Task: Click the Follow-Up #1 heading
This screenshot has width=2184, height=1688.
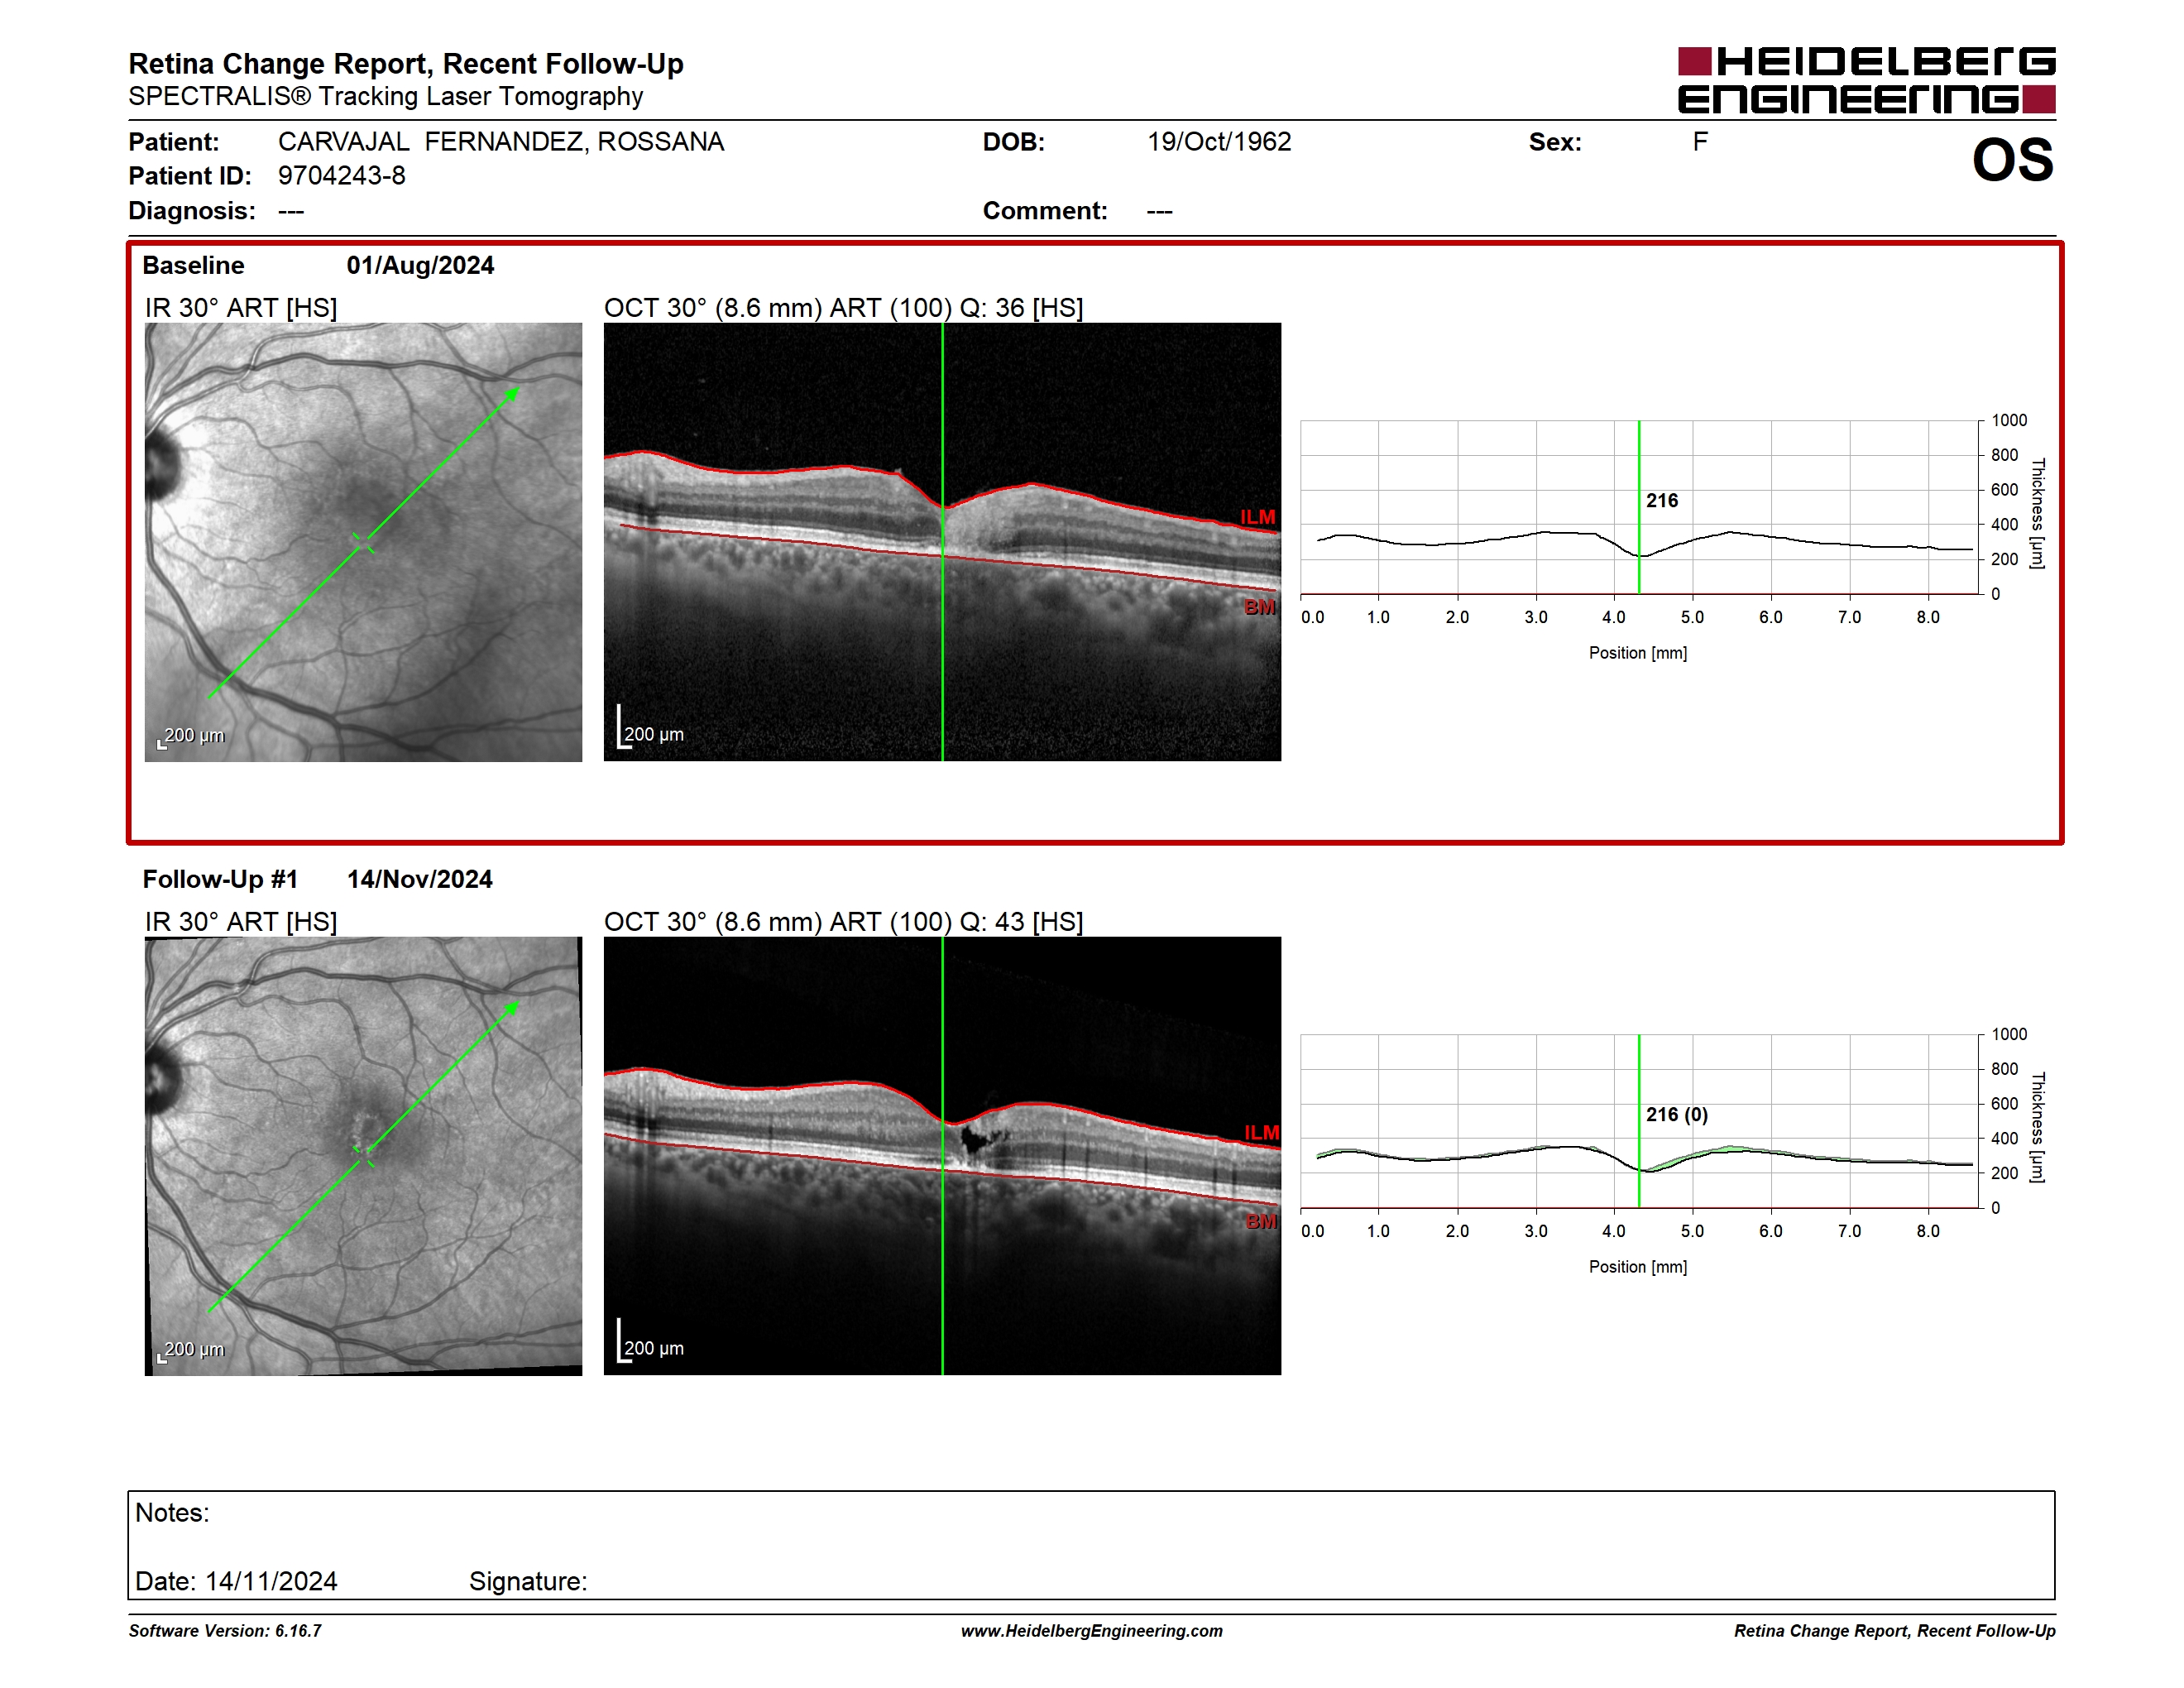Action: click(220, 879)
